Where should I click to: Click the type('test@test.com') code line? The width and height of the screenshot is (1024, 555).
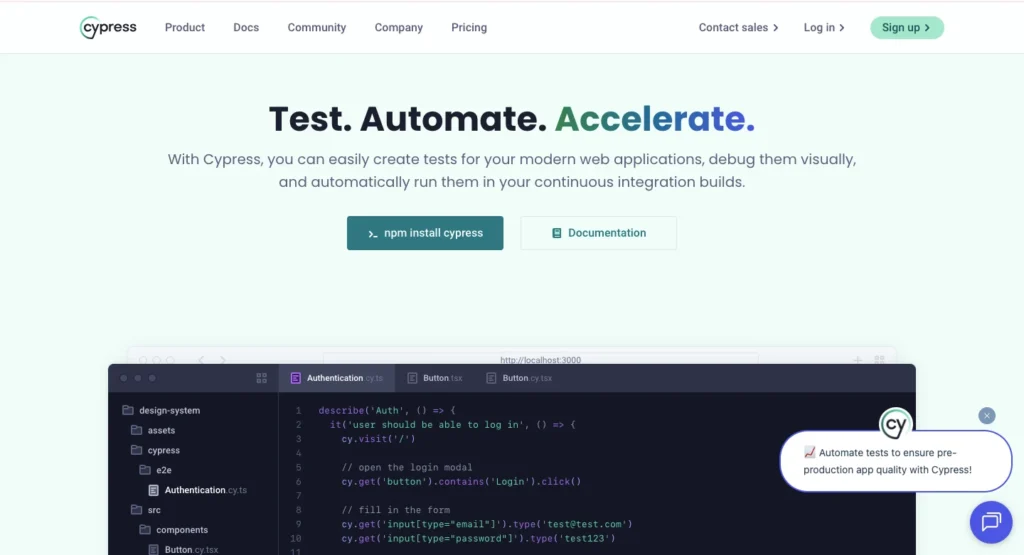pos(487,524)
